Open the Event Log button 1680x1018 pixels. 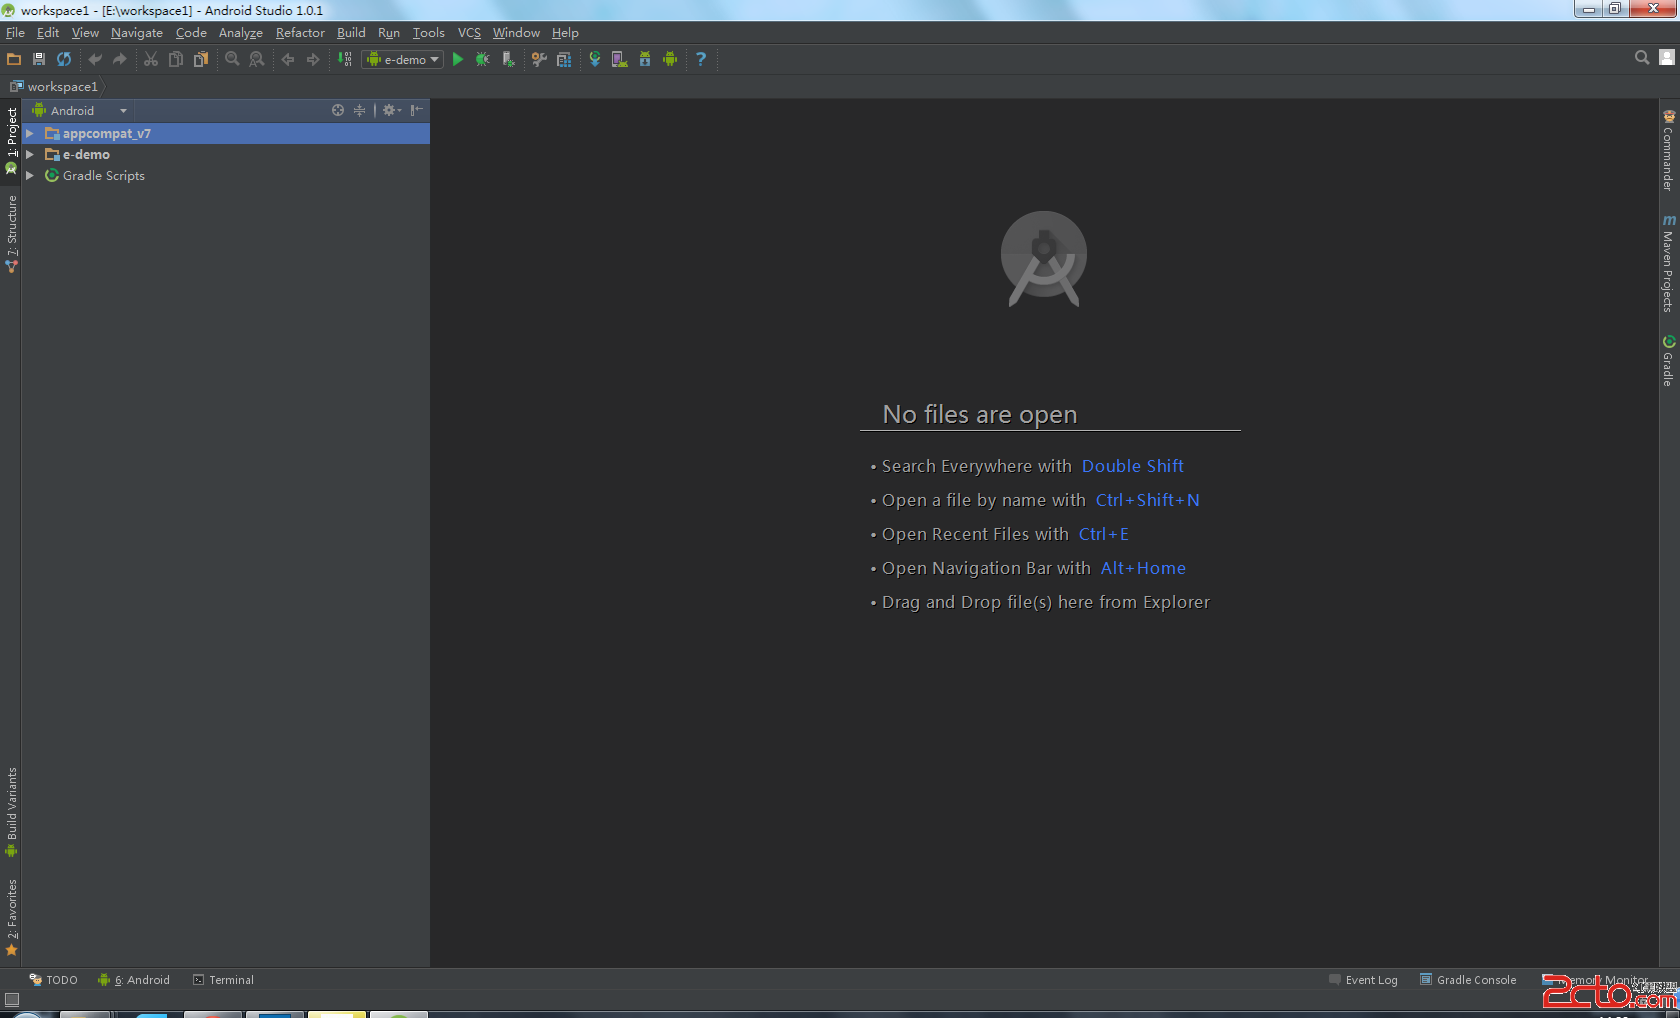click(1363, 980)
